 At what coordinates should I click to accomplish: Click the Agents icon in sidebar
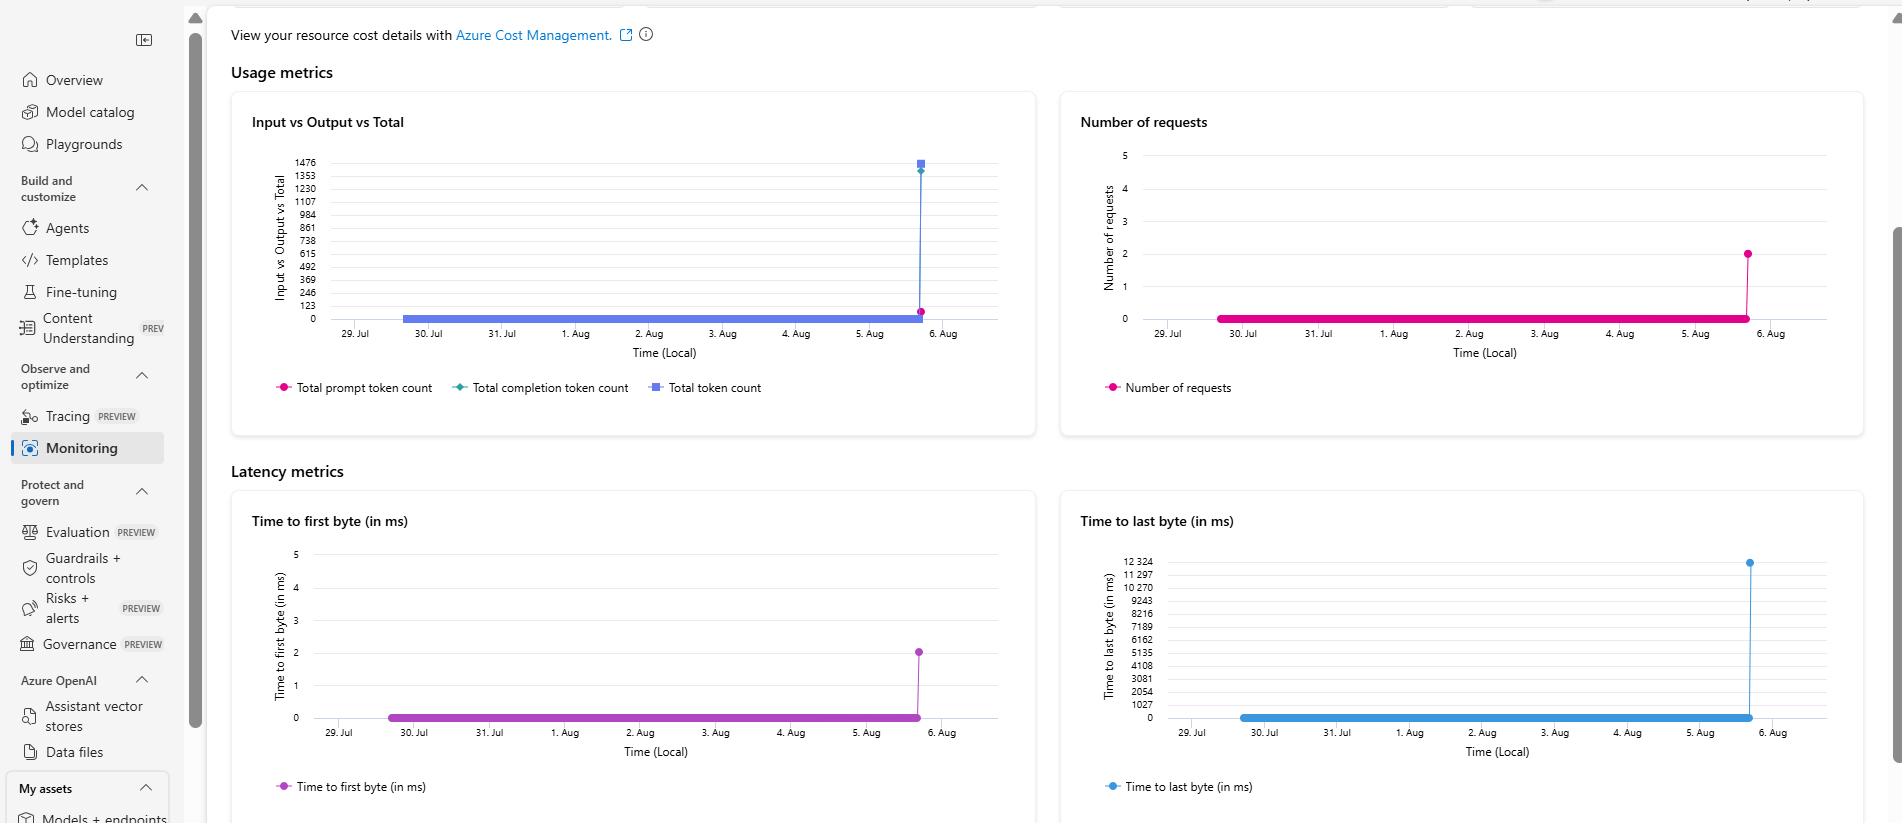tap(30, 228)
